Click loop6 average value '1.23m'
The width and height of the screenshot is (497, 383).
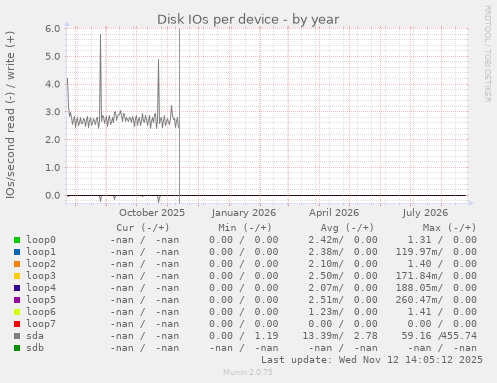click(323, 312)
